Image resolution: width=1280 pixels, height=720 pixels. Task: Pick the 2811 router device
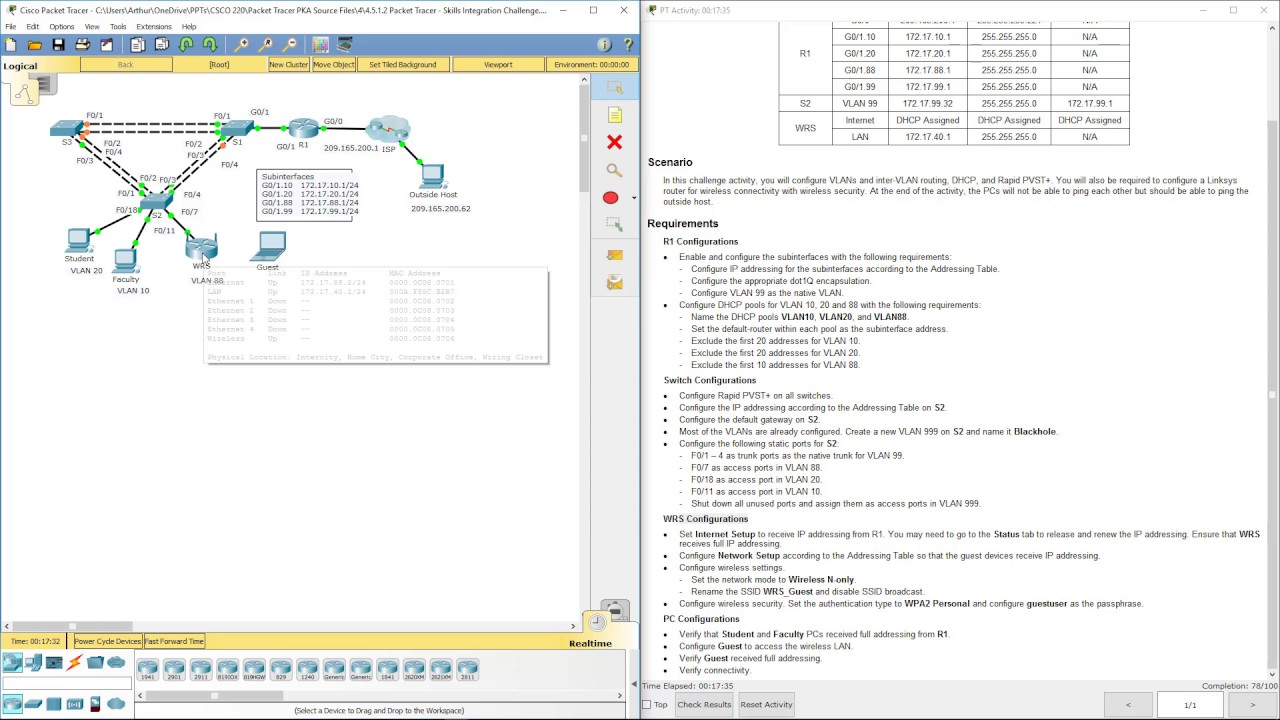pyautogui.click(x=467, y=669)
